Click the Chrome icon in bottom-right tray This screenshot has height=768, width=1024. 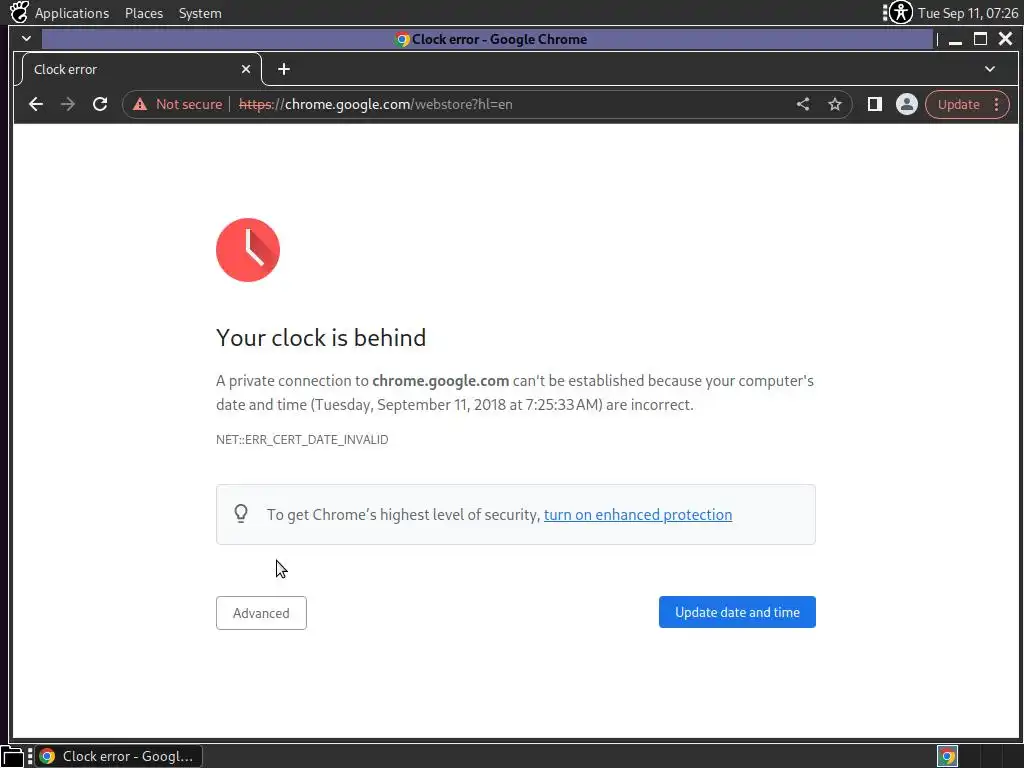tap(948, 756)
